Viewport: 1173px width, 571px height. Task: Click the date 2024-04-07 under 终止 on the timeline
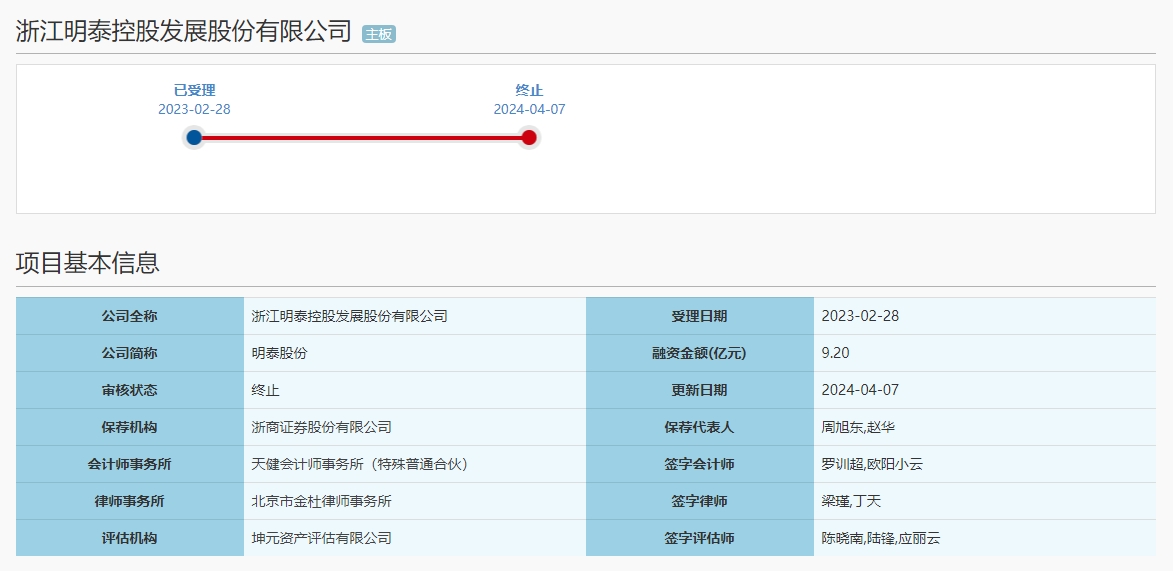529,109
